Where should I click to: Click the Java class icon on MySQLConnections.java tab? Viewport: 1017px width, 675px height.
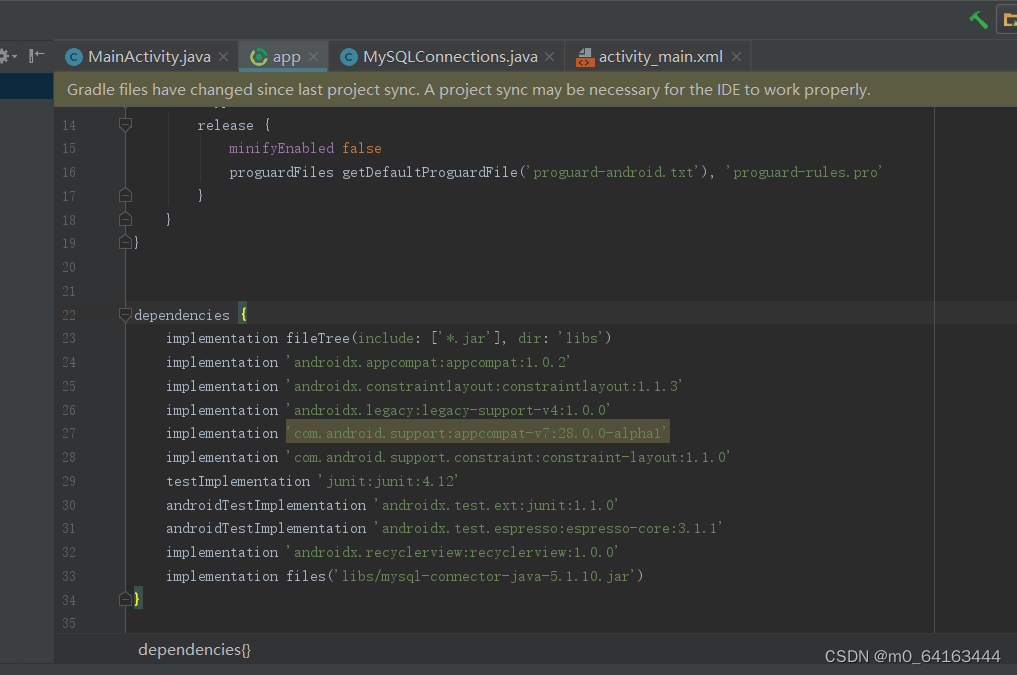pos(348,56)
